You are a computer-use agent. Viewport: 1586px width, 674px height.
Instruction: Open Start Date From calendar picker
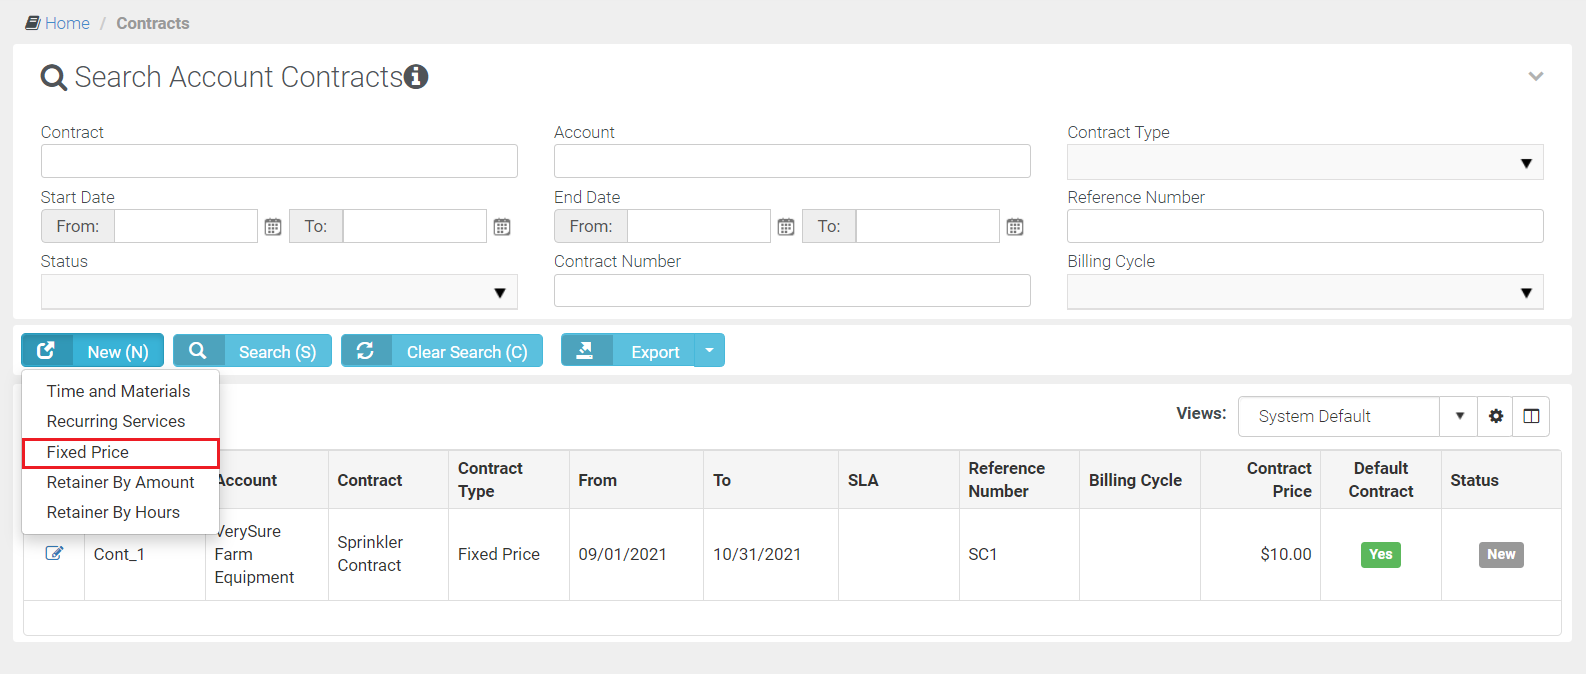tap(273, 227)
